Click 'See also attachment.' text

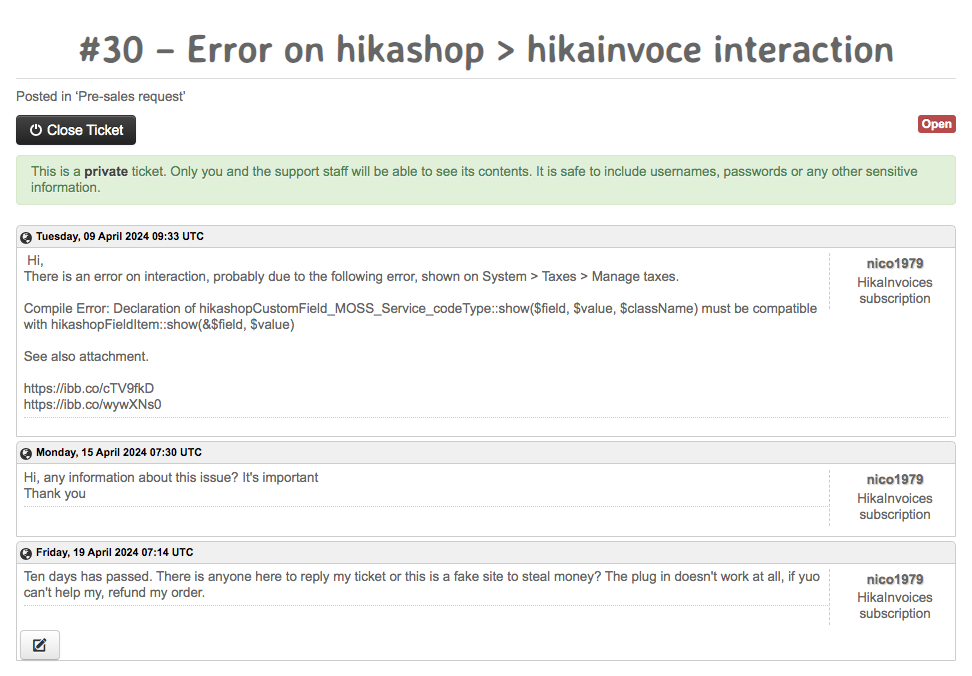86,357
